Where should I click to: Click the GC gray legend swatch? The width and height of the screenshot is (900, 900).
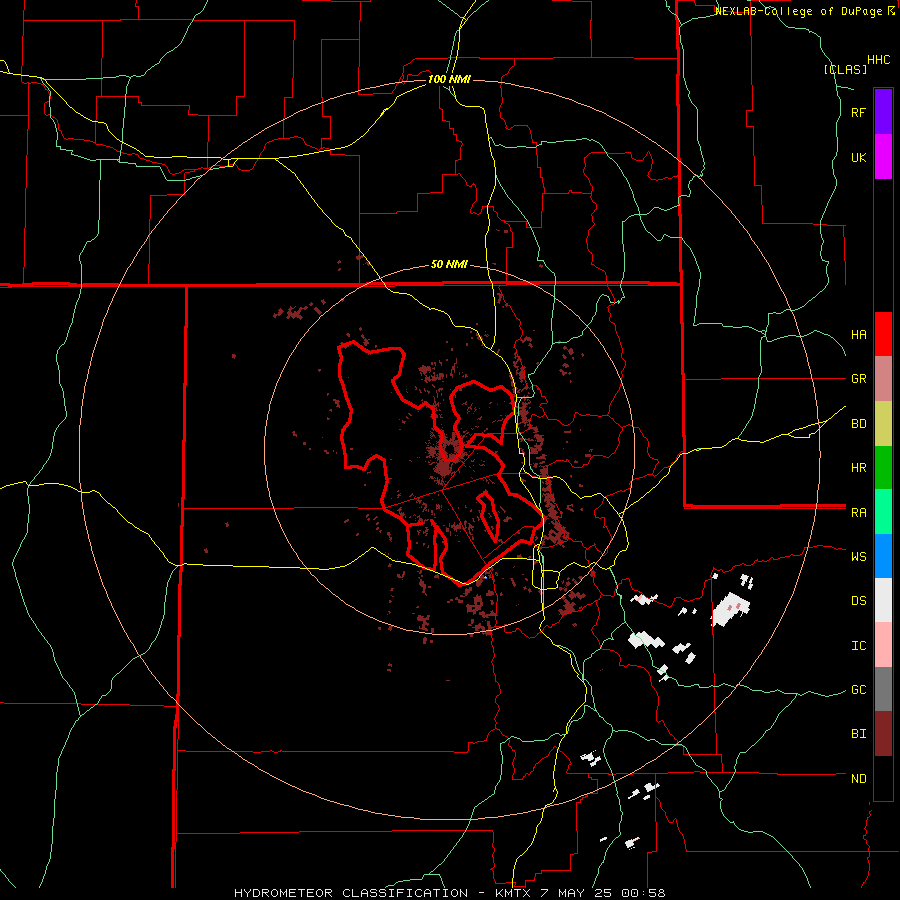(883, 689)
